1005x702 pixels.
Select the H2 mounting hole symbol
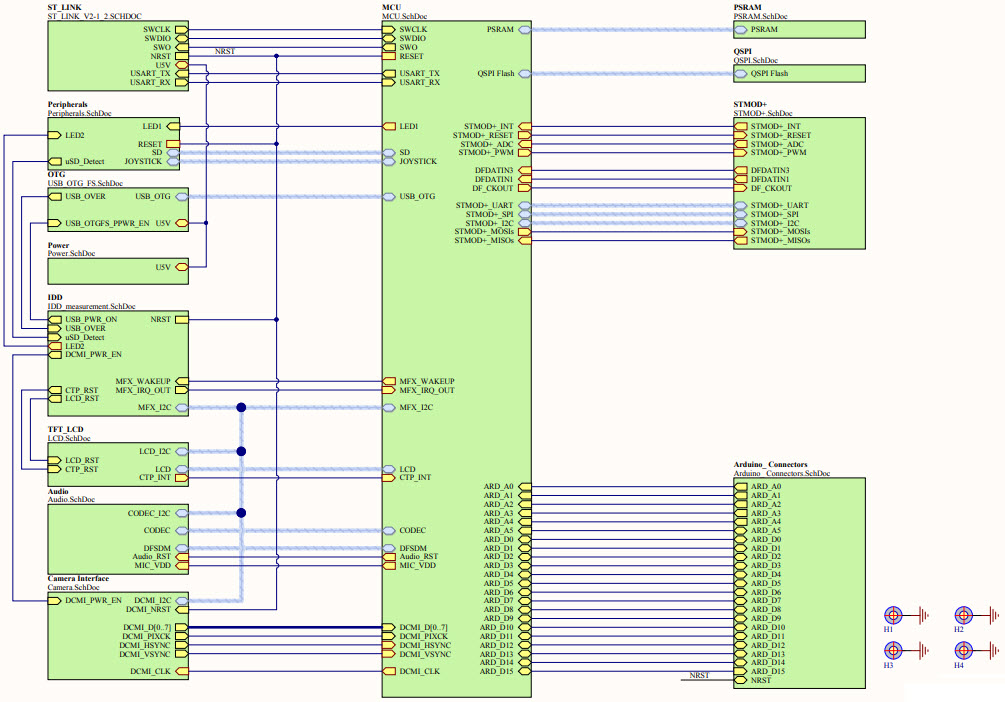pyautogui.click(x=962, y=616)
